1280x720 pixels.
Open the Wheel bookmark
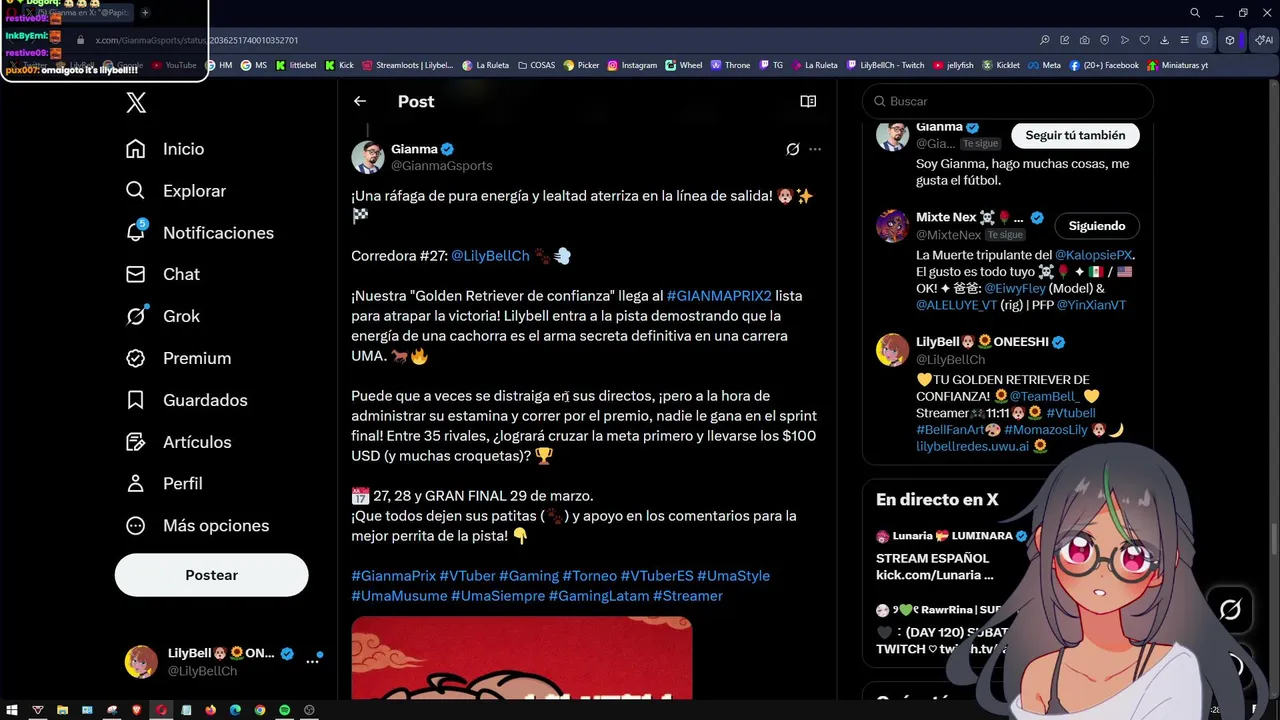[684, 65]
